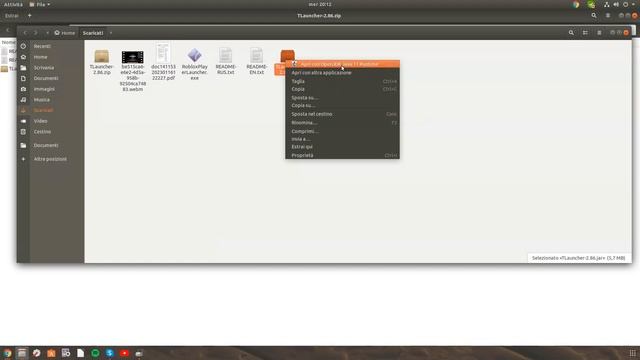640x360 pixels.
Task: Open volume indicator in top bar
Action: click(616, 4)
